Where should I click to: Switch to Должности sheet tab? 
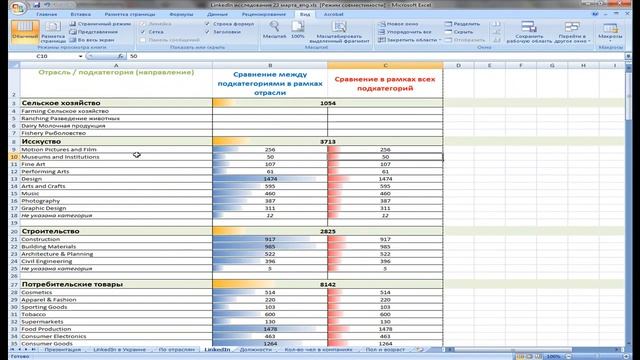tap(256, 350)
